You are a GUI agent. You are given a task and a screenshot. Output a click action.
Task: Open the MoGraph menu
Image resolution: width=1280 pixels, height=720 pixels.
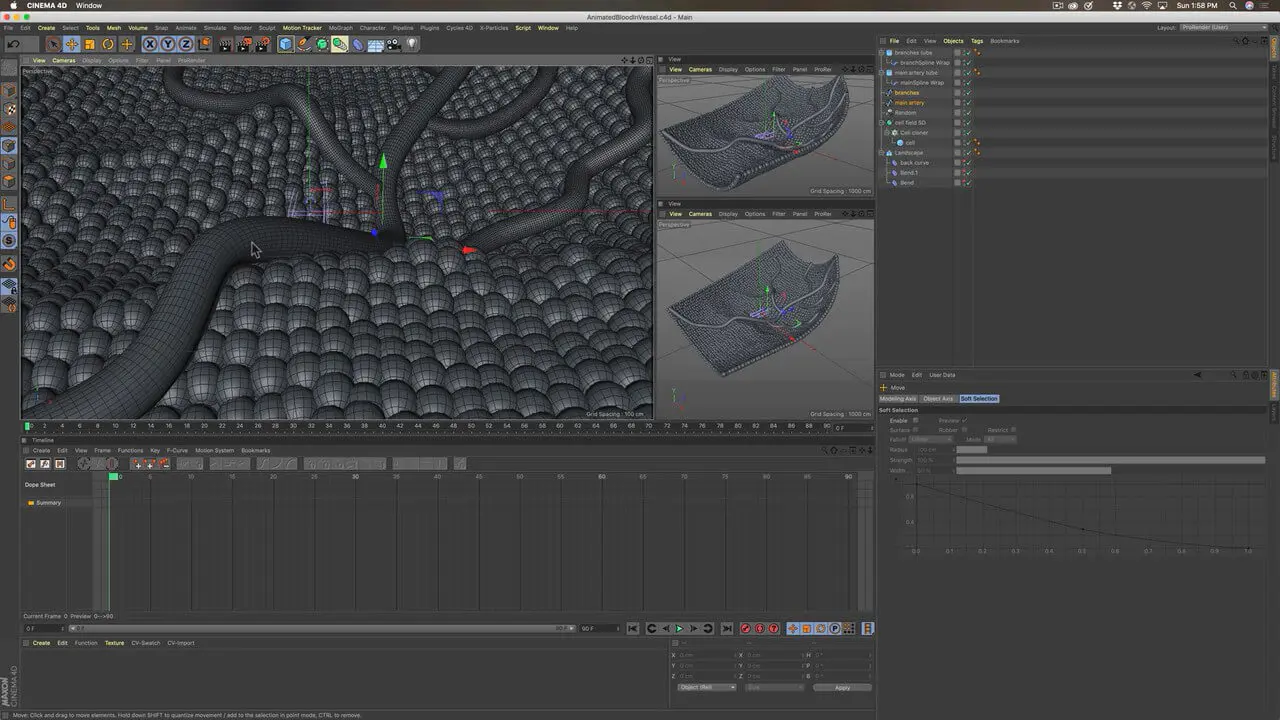340,28
